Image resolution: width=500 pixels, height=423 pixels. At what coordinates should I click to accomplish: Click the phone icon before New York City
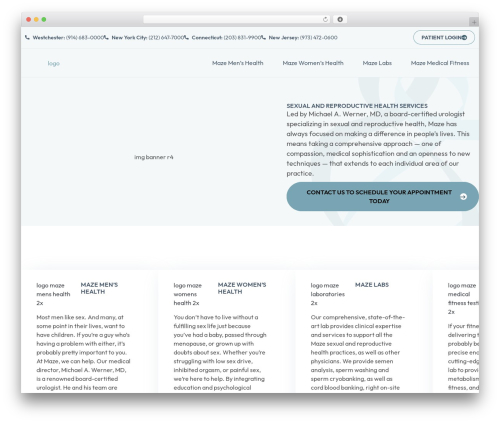(106, 38)
